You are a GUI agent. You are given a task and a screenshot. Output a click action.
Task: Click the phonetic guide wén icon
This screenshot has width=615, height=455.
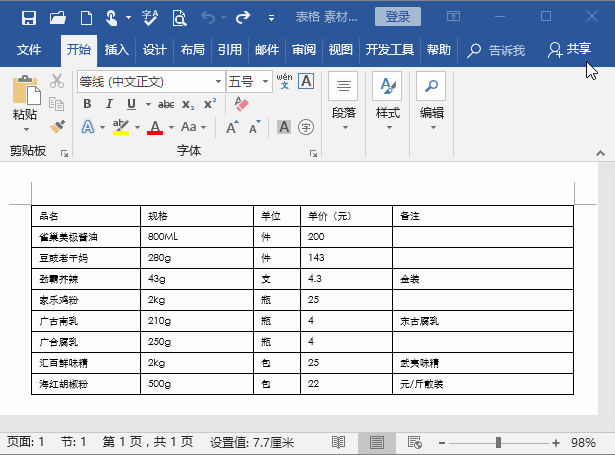tap(283, 81)
